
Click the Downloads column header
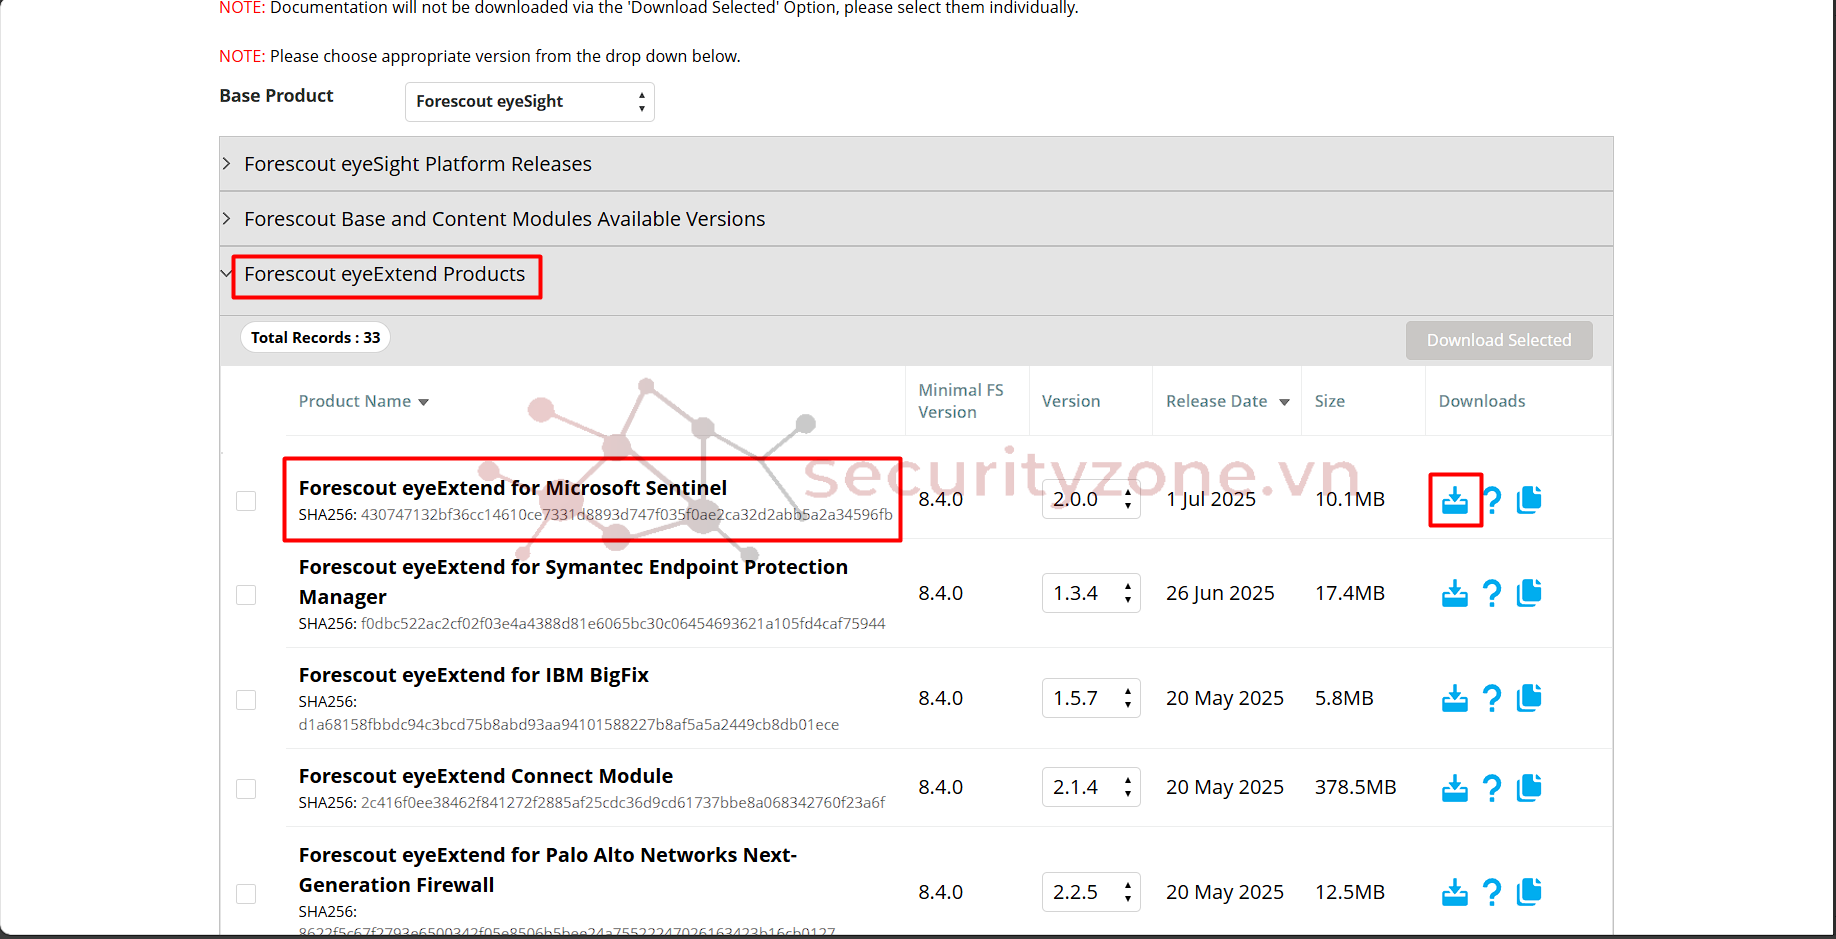click(x=1482, y=401)
